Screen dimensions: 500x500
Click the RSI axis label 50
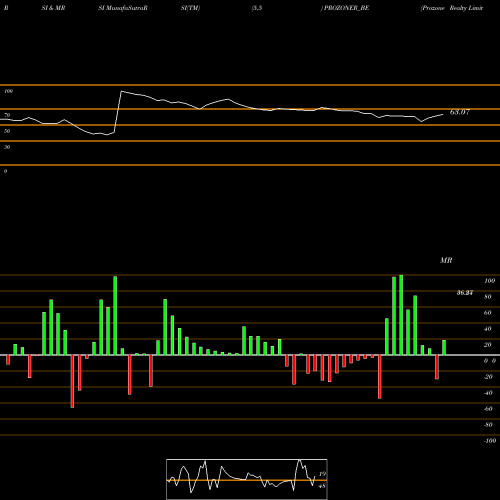7,131
